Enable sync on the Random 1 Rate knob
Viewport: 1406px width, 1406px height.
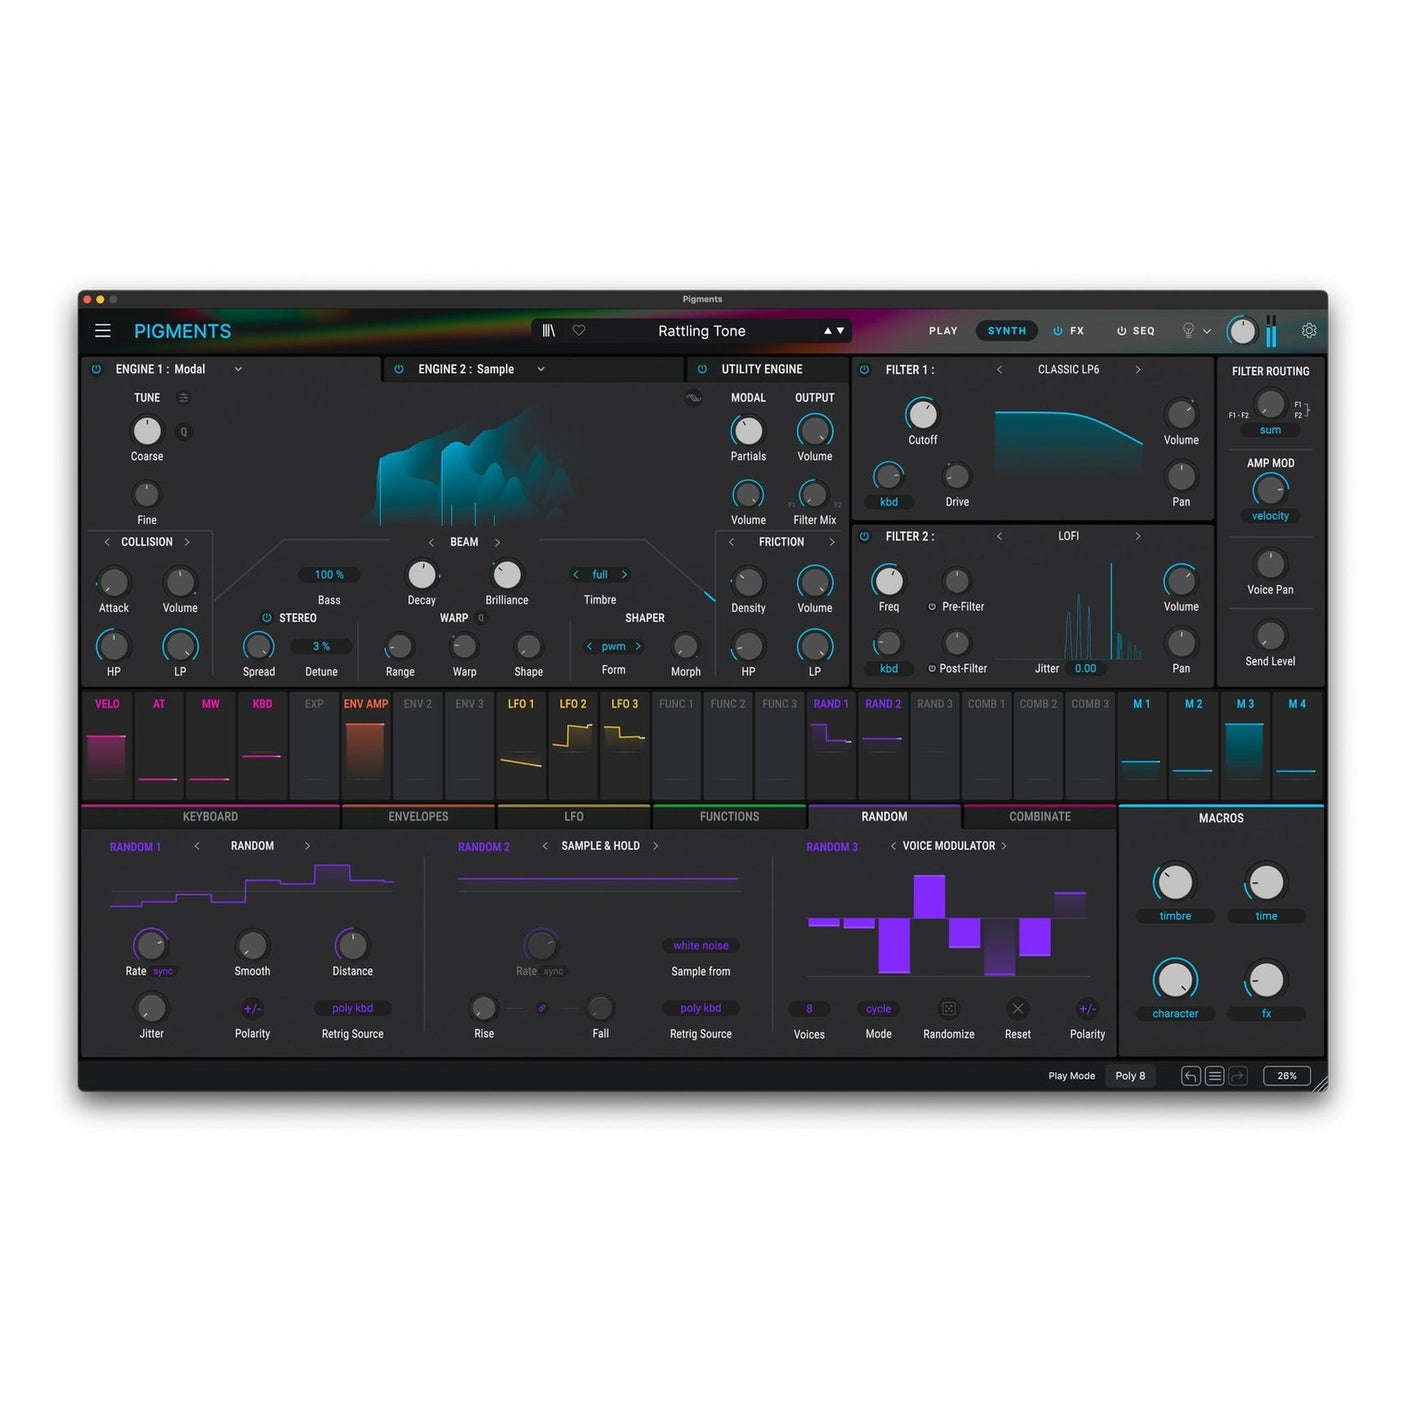pos(164,970)
